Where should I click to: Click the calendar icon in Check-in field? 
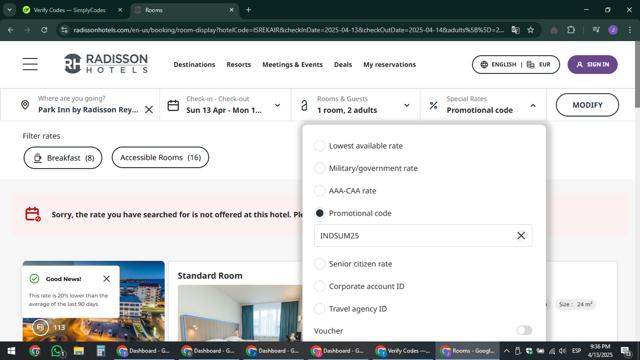(x=173, y=105)
